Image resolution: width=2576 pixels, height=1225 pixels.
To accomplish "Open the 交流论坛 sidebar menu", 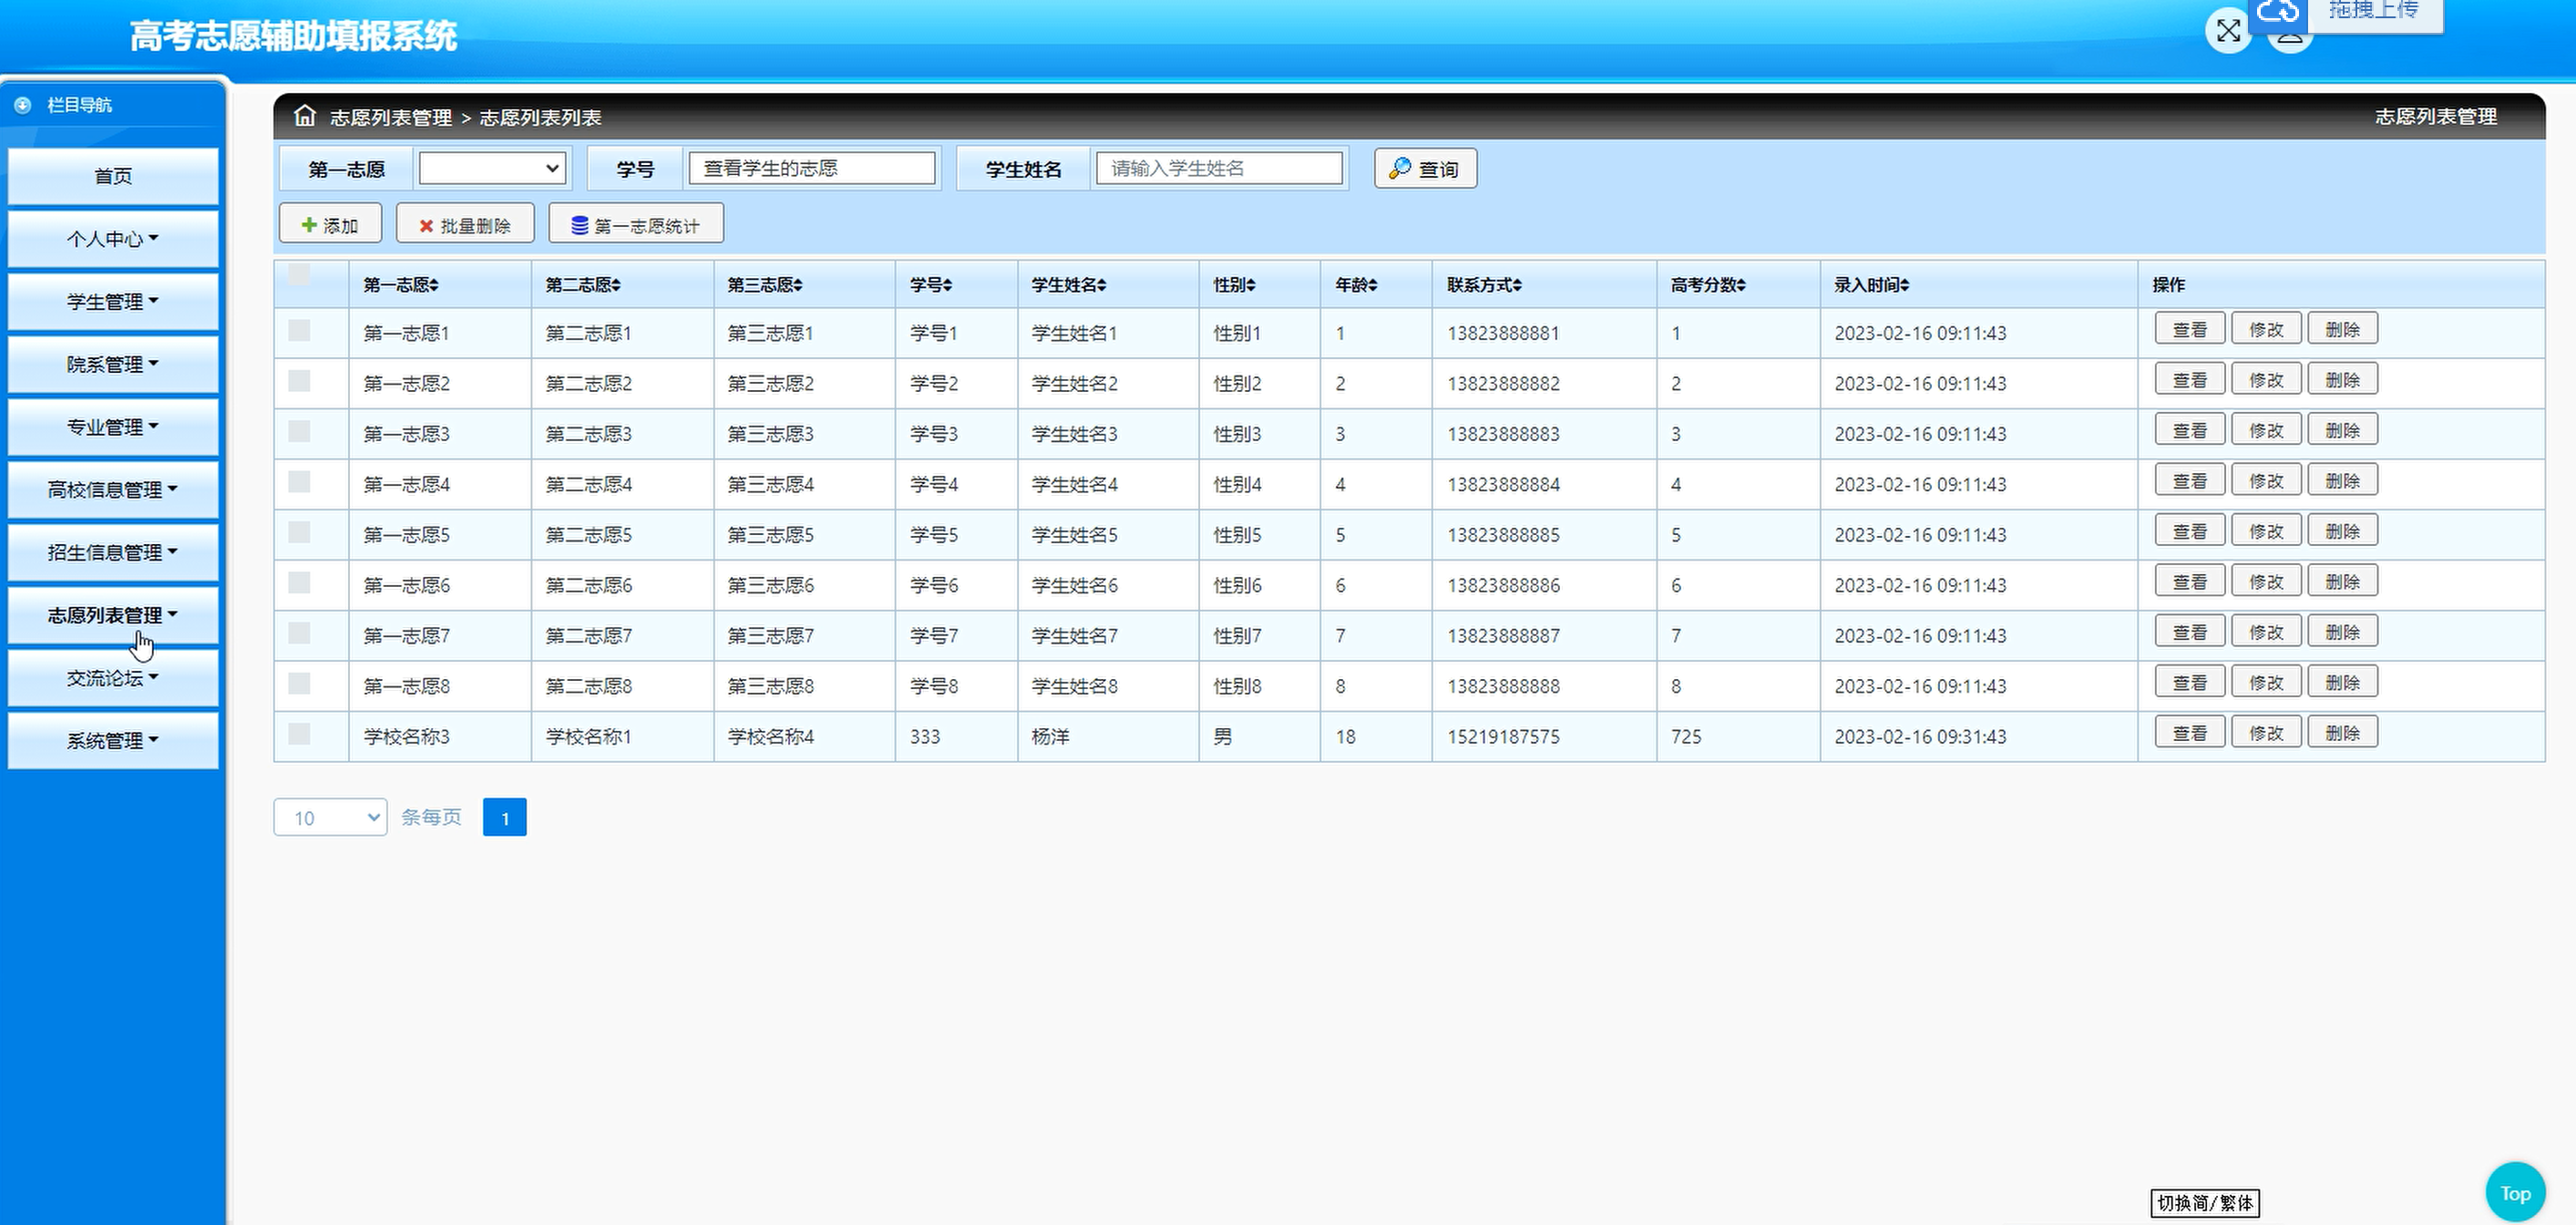I will tap(113, 678).
